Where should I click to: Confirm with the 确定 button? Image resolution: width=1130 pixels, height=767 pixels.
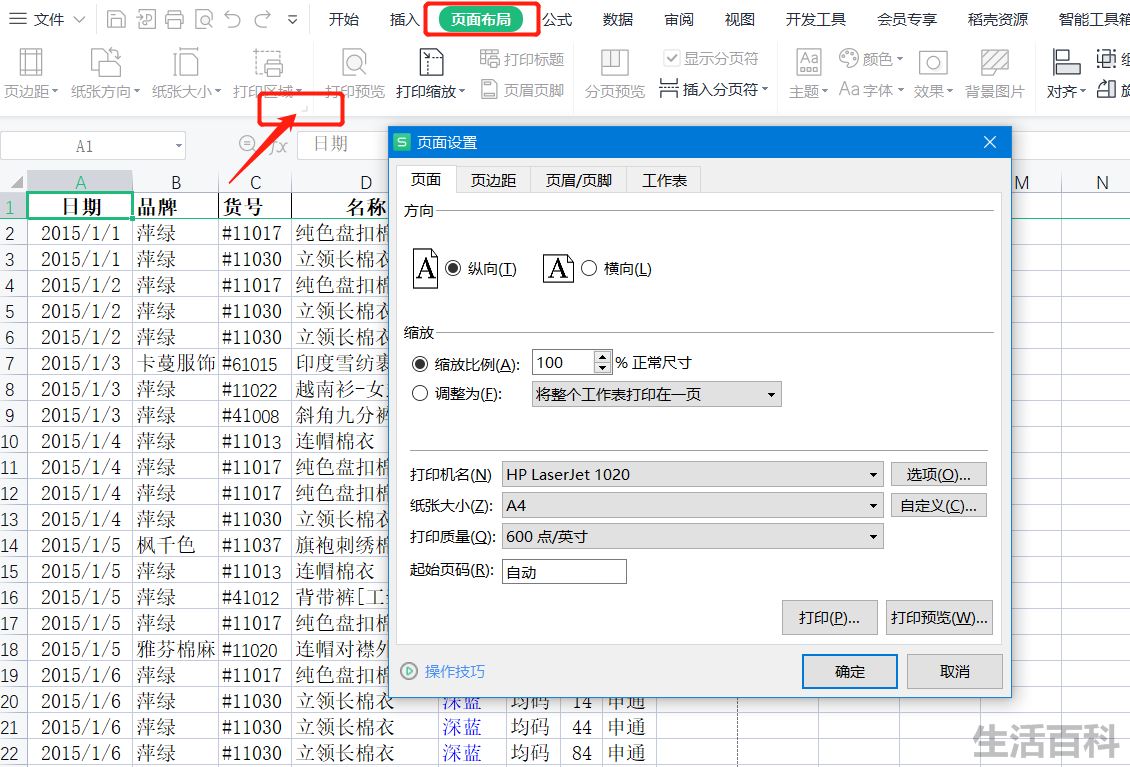pyautogui.click(x=850, y=671)
